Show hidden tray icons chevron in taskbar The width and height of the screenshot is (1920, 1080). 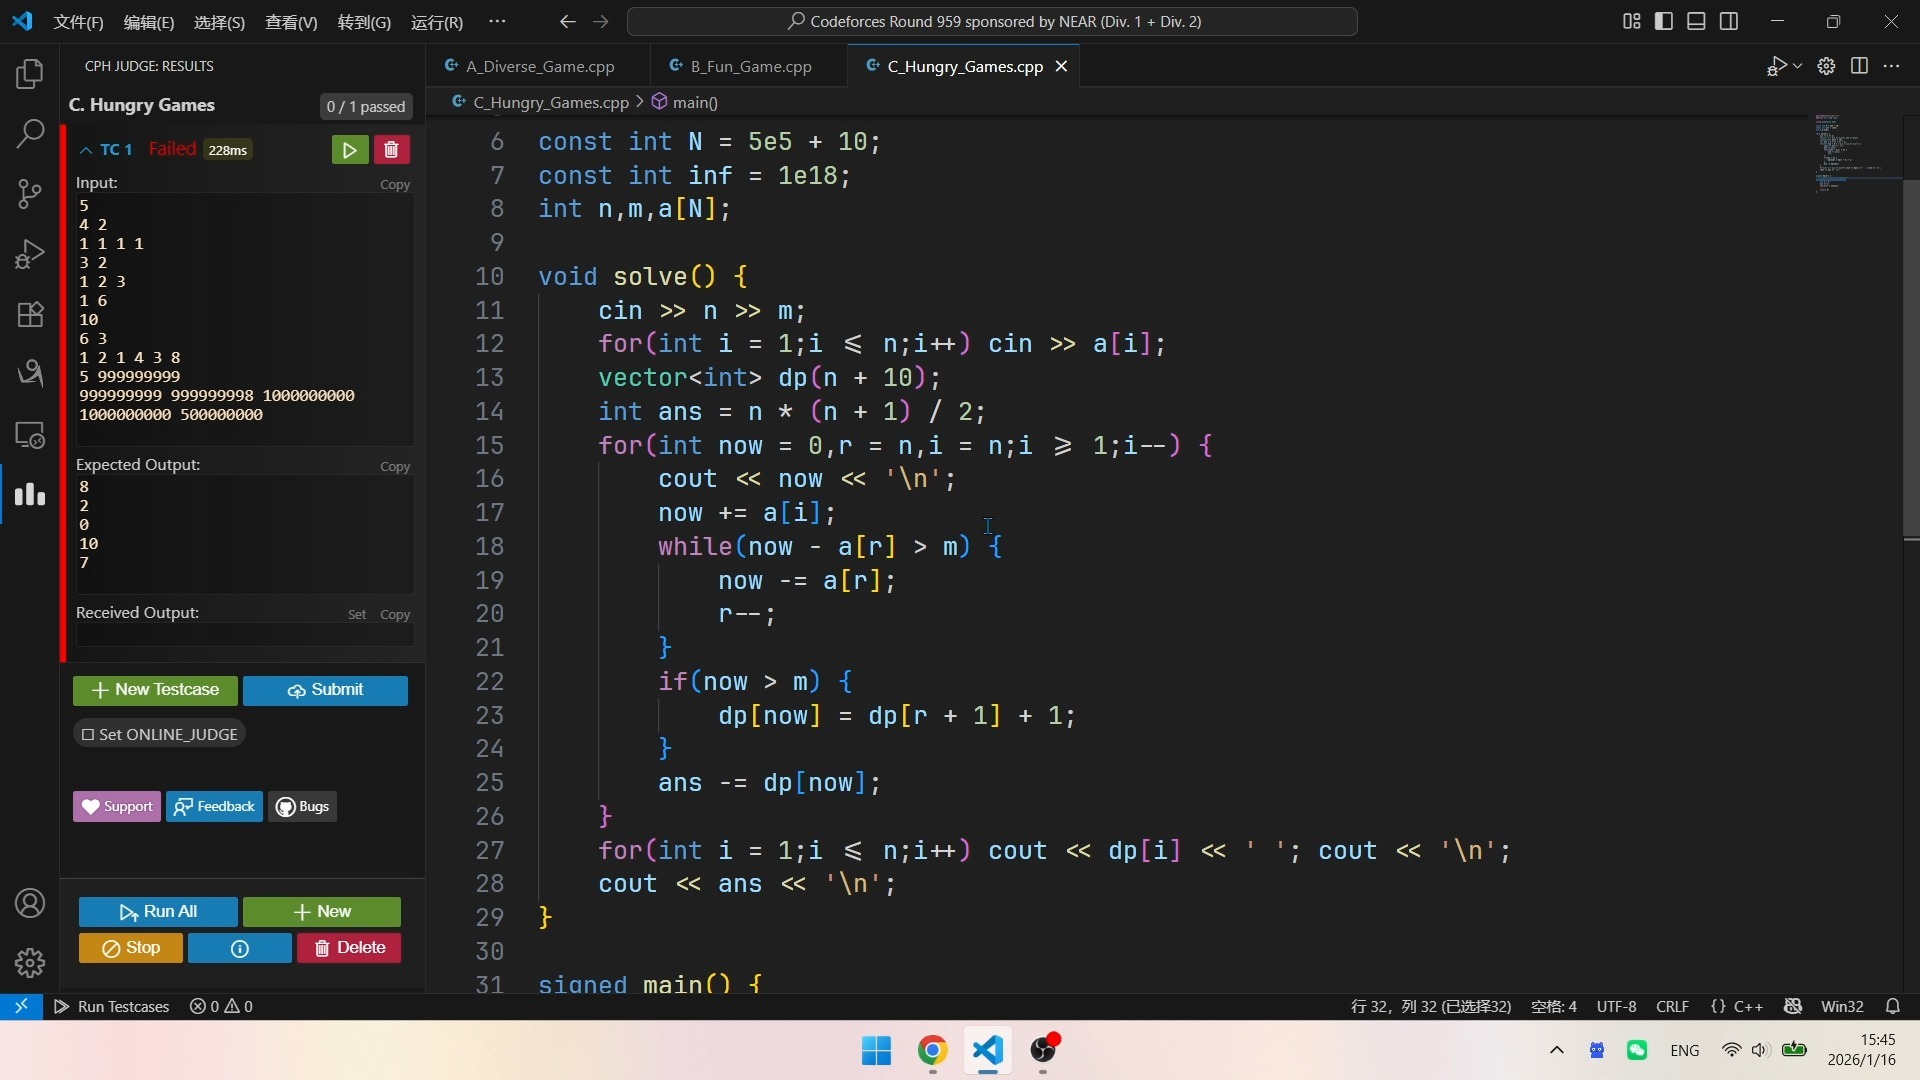[1556, 1050]
